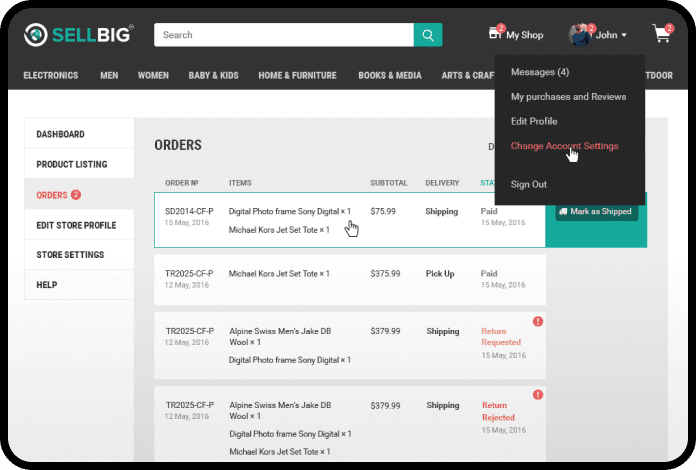The width and height of the screenshot is (696, 470).
Task: Click Michael Kors item in order SD2014-CF-P
Action: (x=279, y=230)
